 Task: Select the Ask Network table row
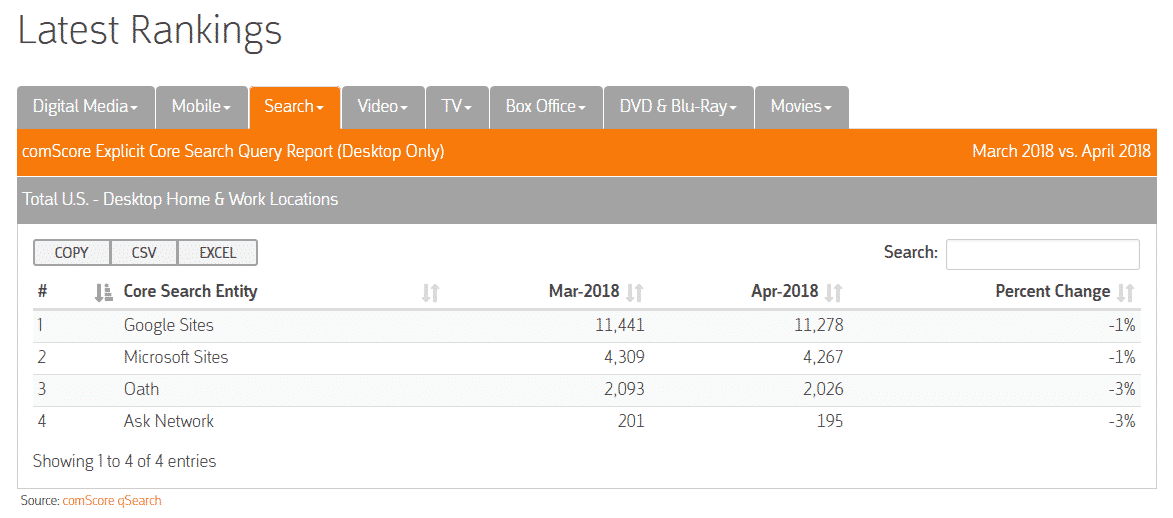coord(586,421)
